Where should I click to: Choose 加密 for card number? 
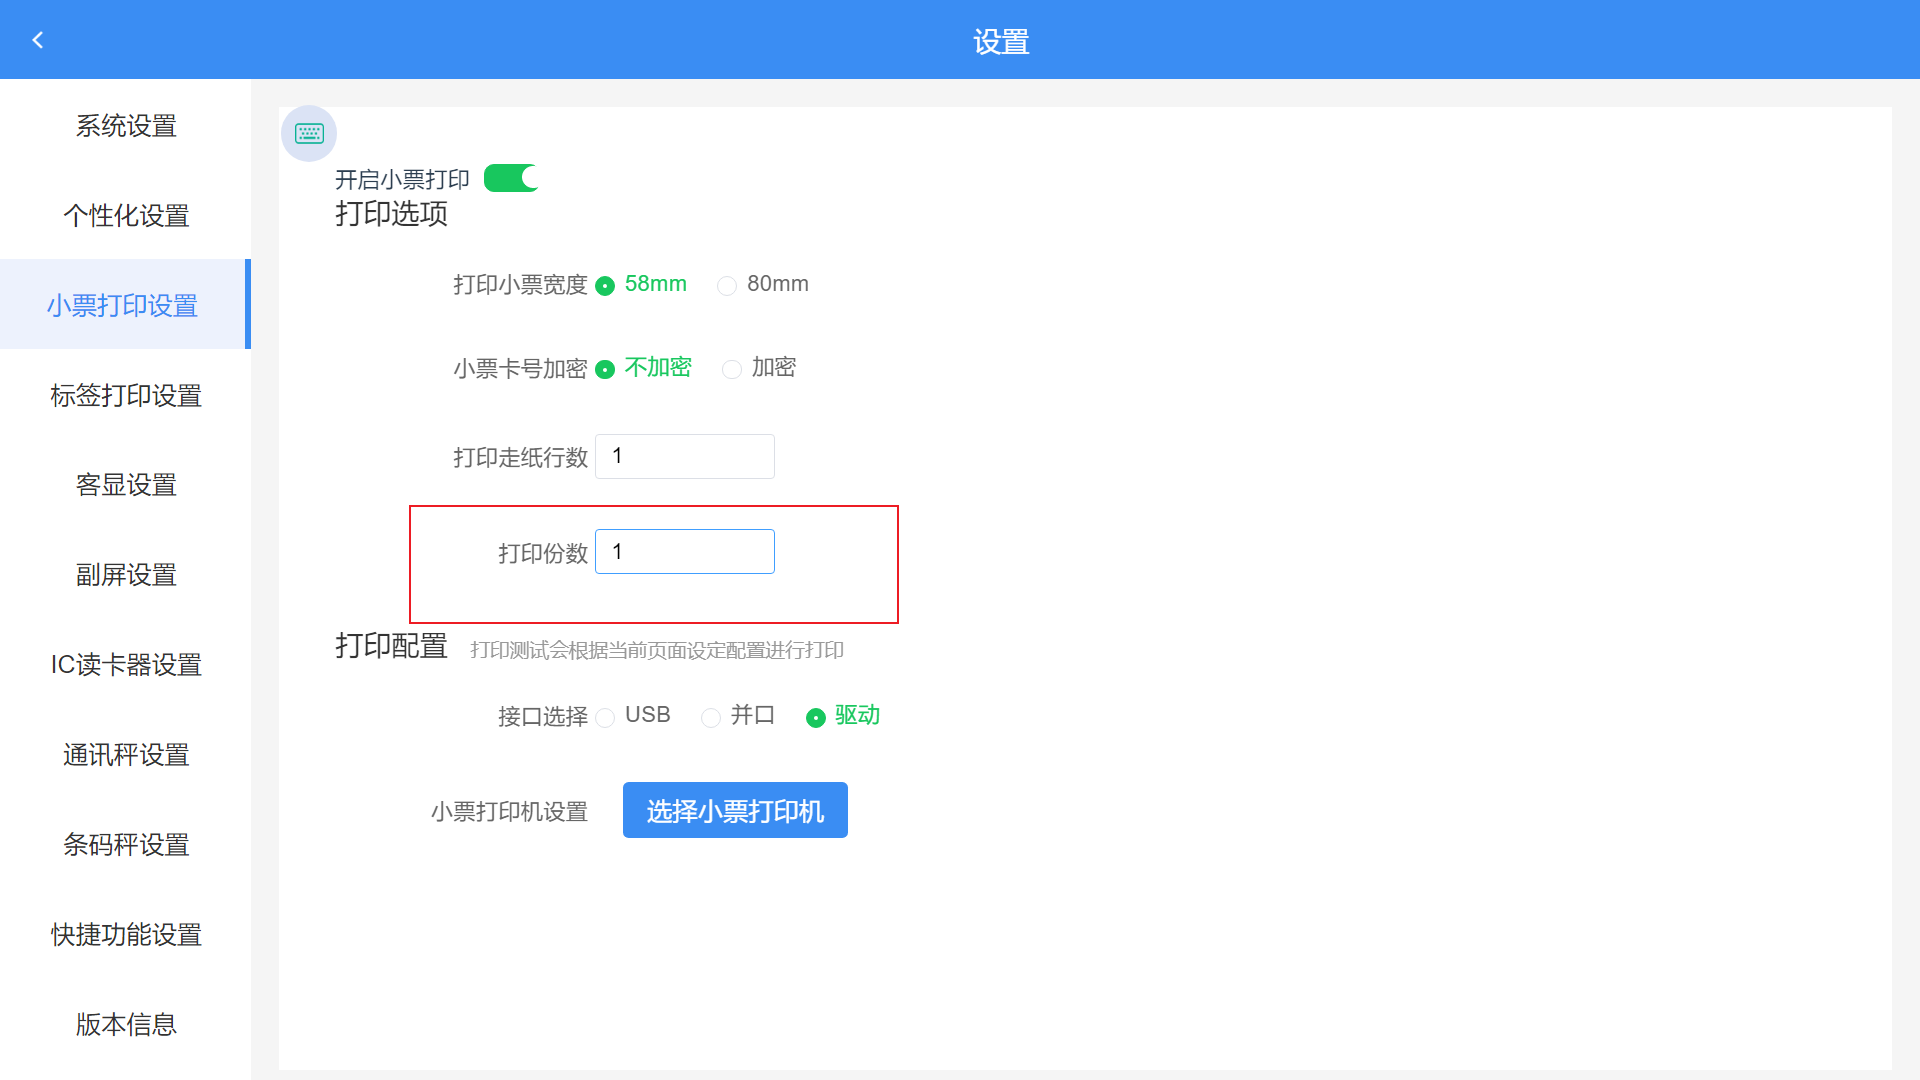point(733,370)
